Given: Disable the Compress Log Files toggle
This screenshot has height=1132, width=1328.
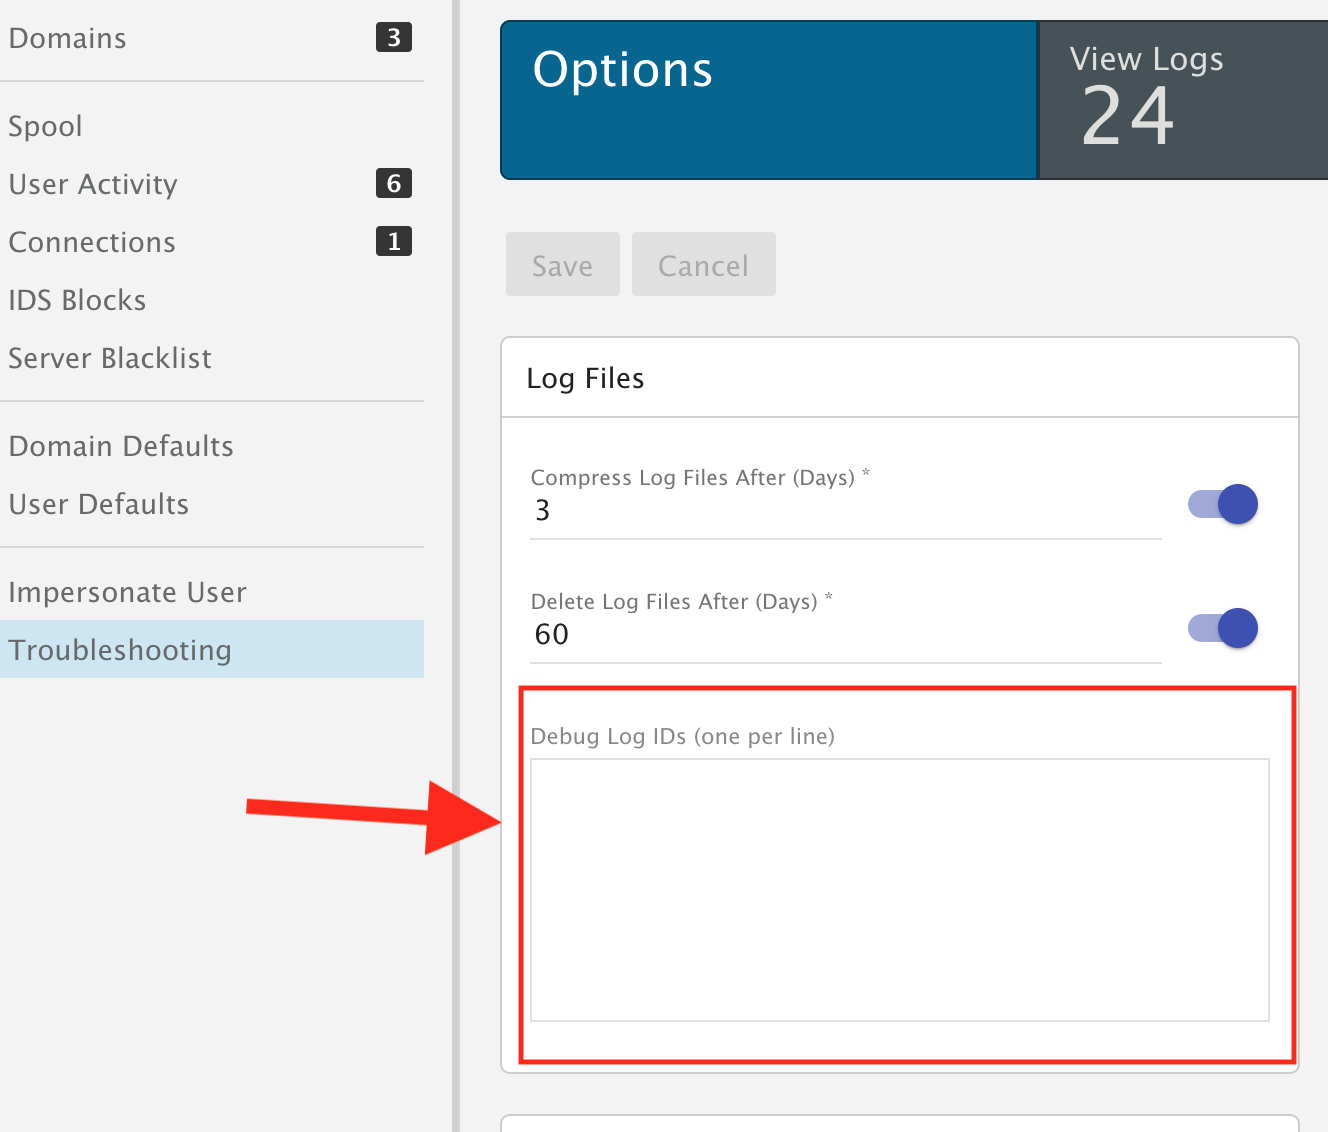Looking at the screenshot, I should tap(1223, 504).
